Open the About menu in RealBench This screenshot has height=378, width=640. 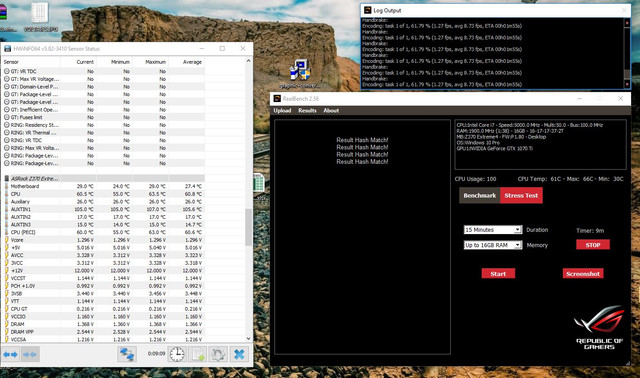(x=331, y=111)
